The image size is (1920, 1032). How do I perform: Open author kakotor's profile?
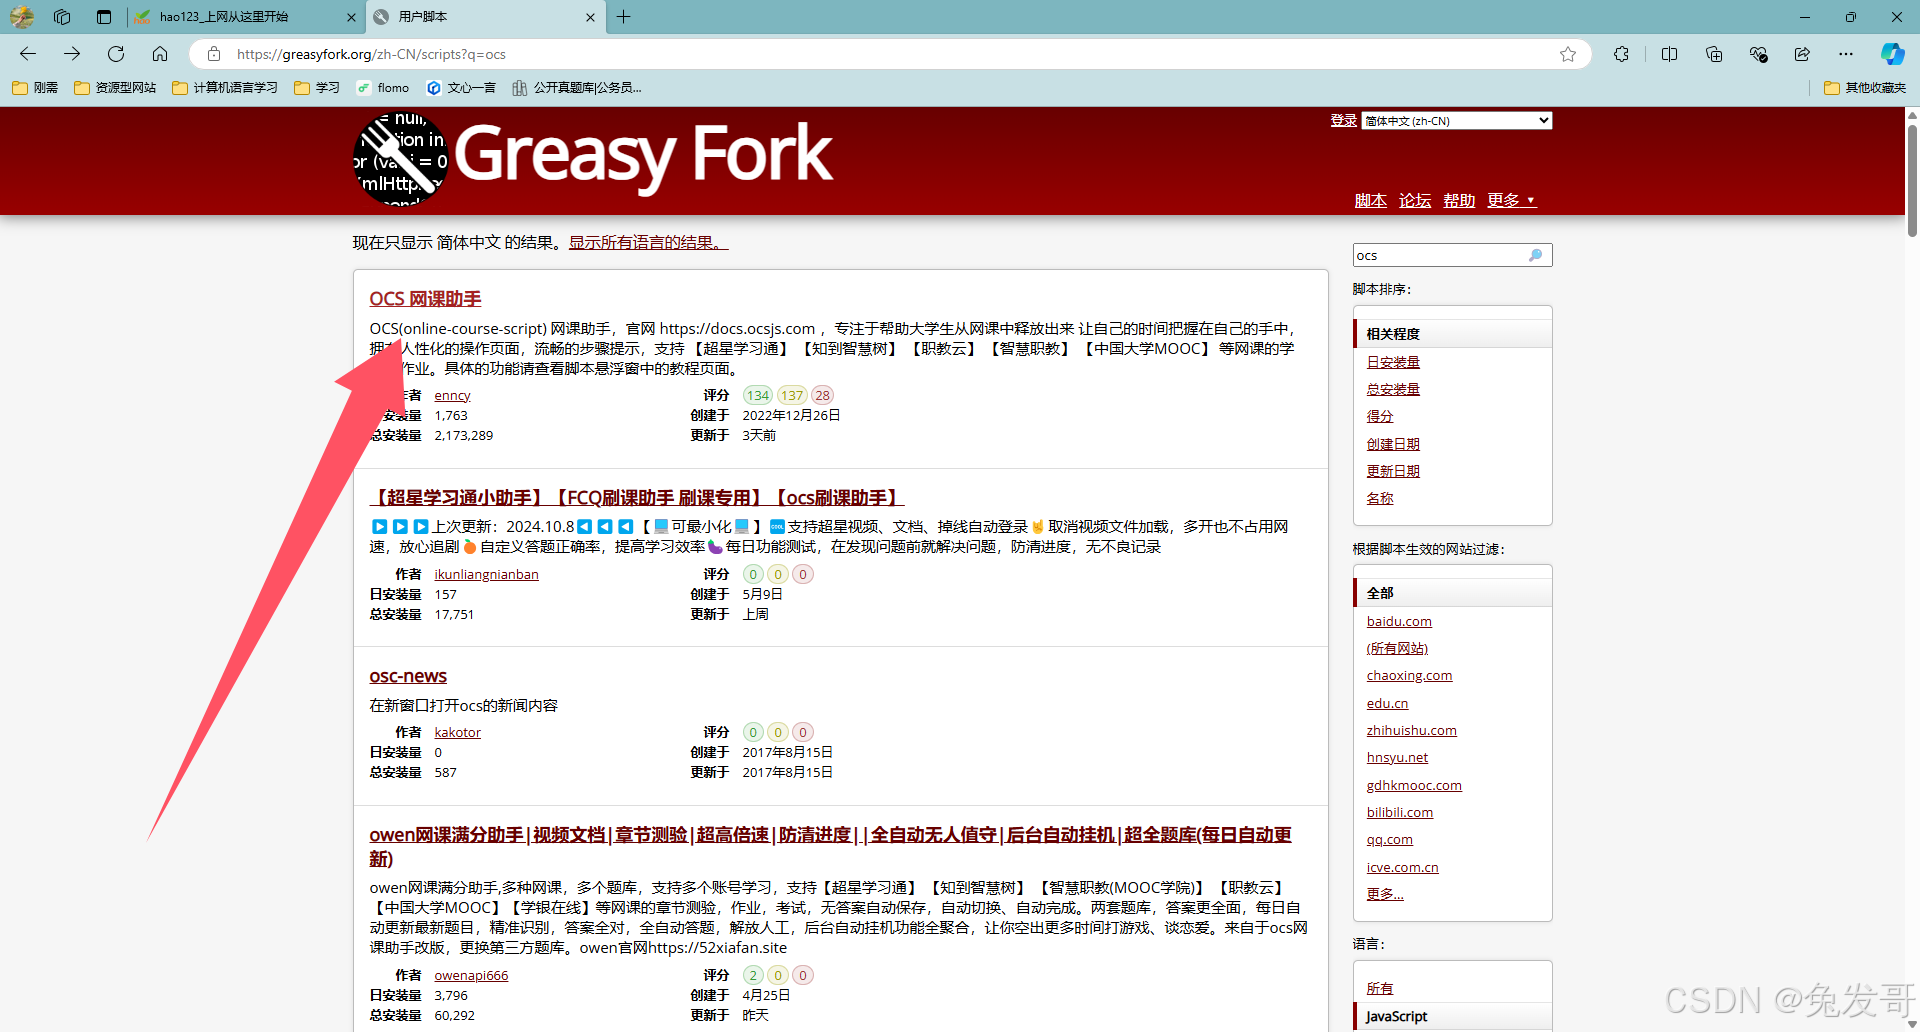(457, 732)
